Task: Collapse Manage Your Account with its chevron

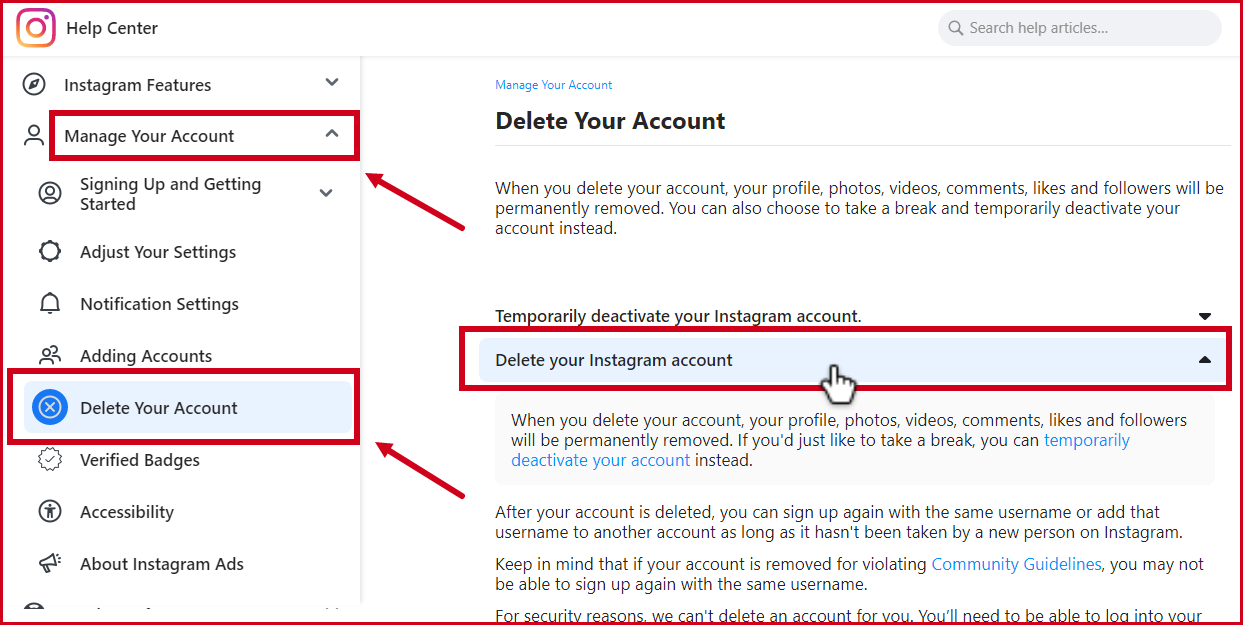Action: (x=332, y=134)
